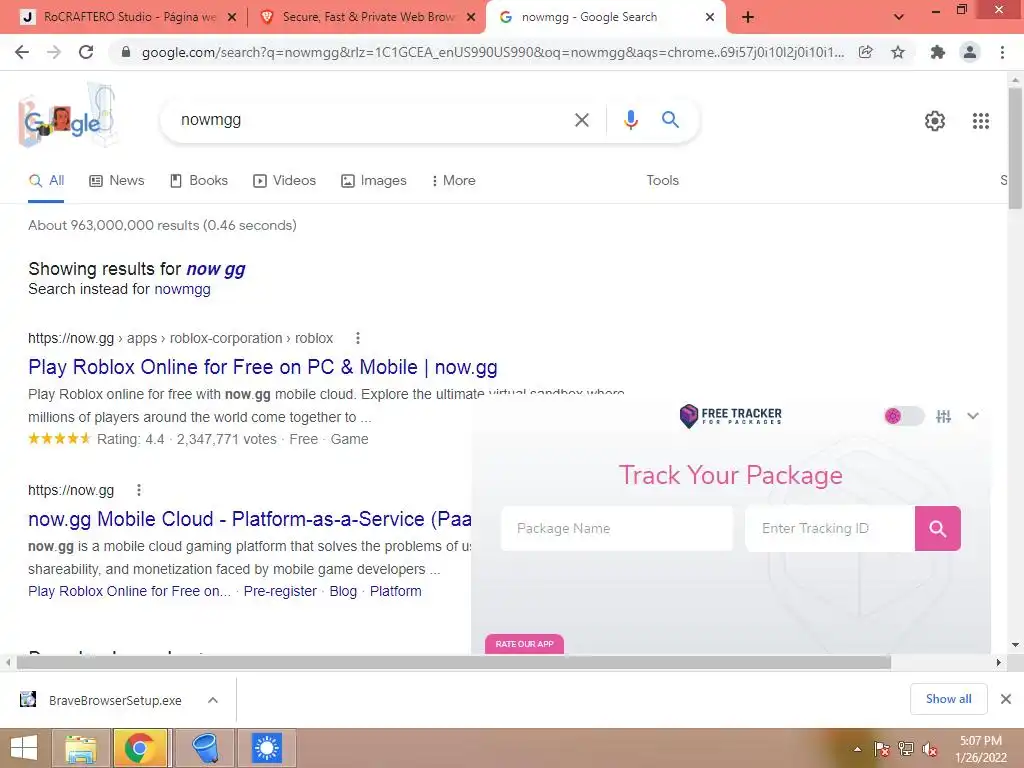
Task: Go back to the previous page
Action: 22,52
